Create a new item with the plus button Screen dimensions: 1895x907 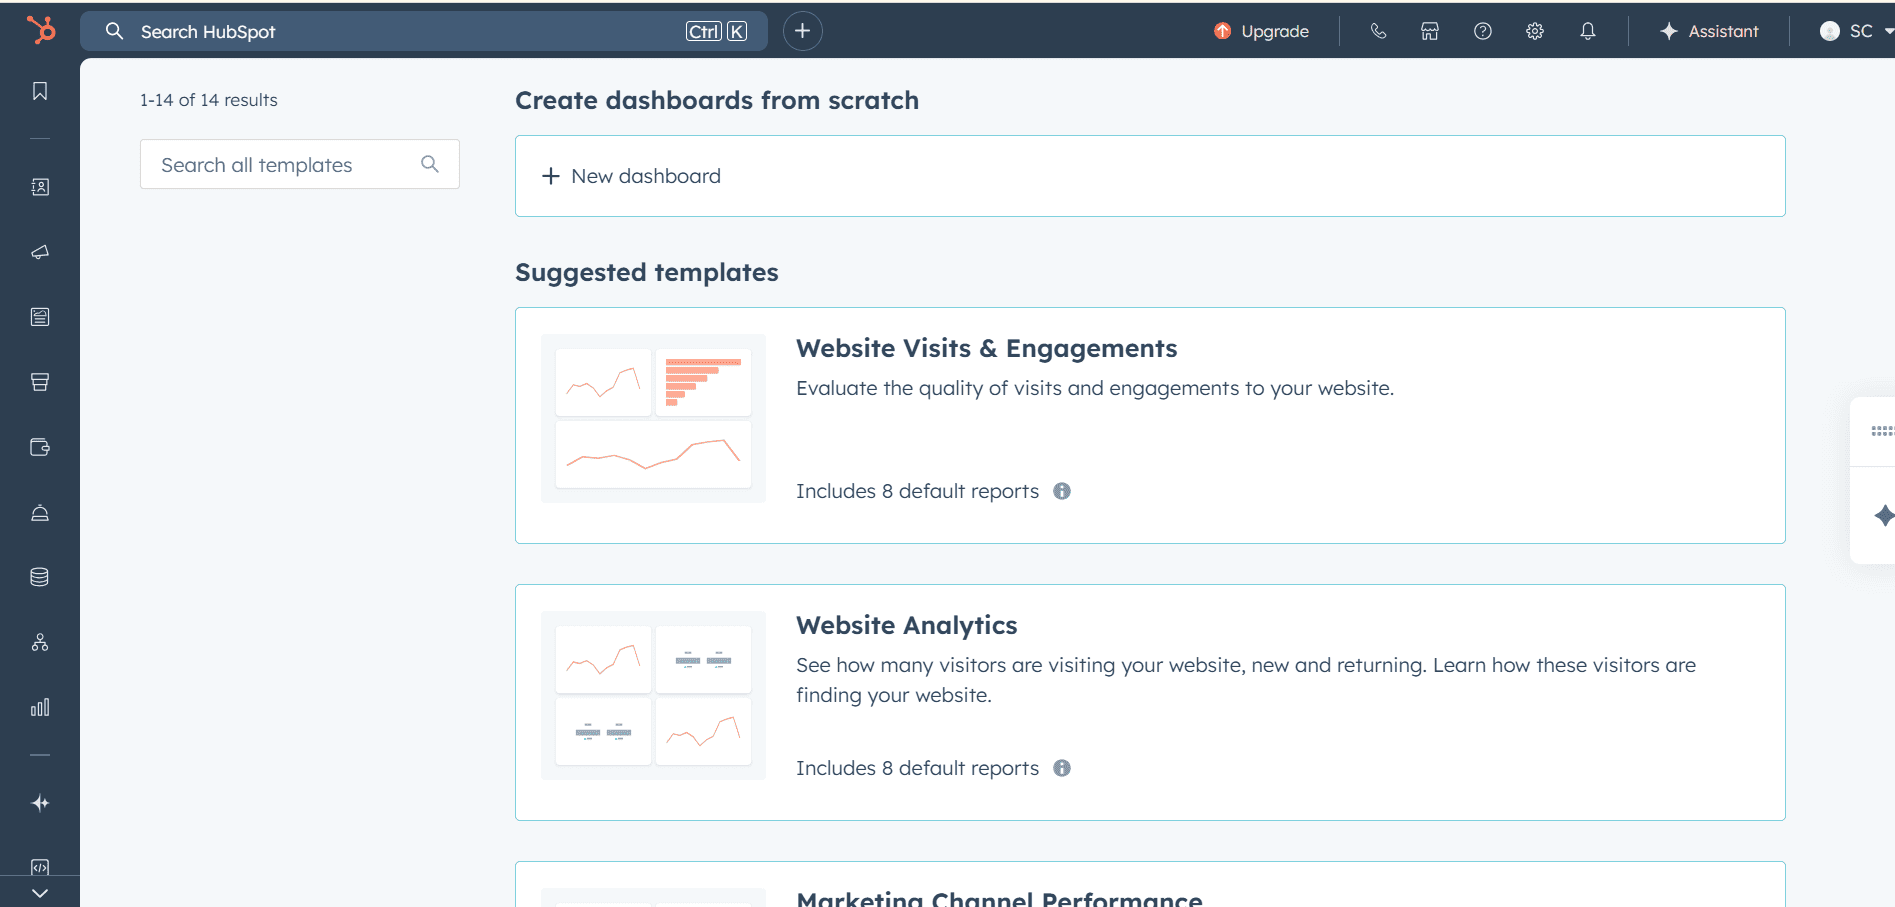[801, 31]
